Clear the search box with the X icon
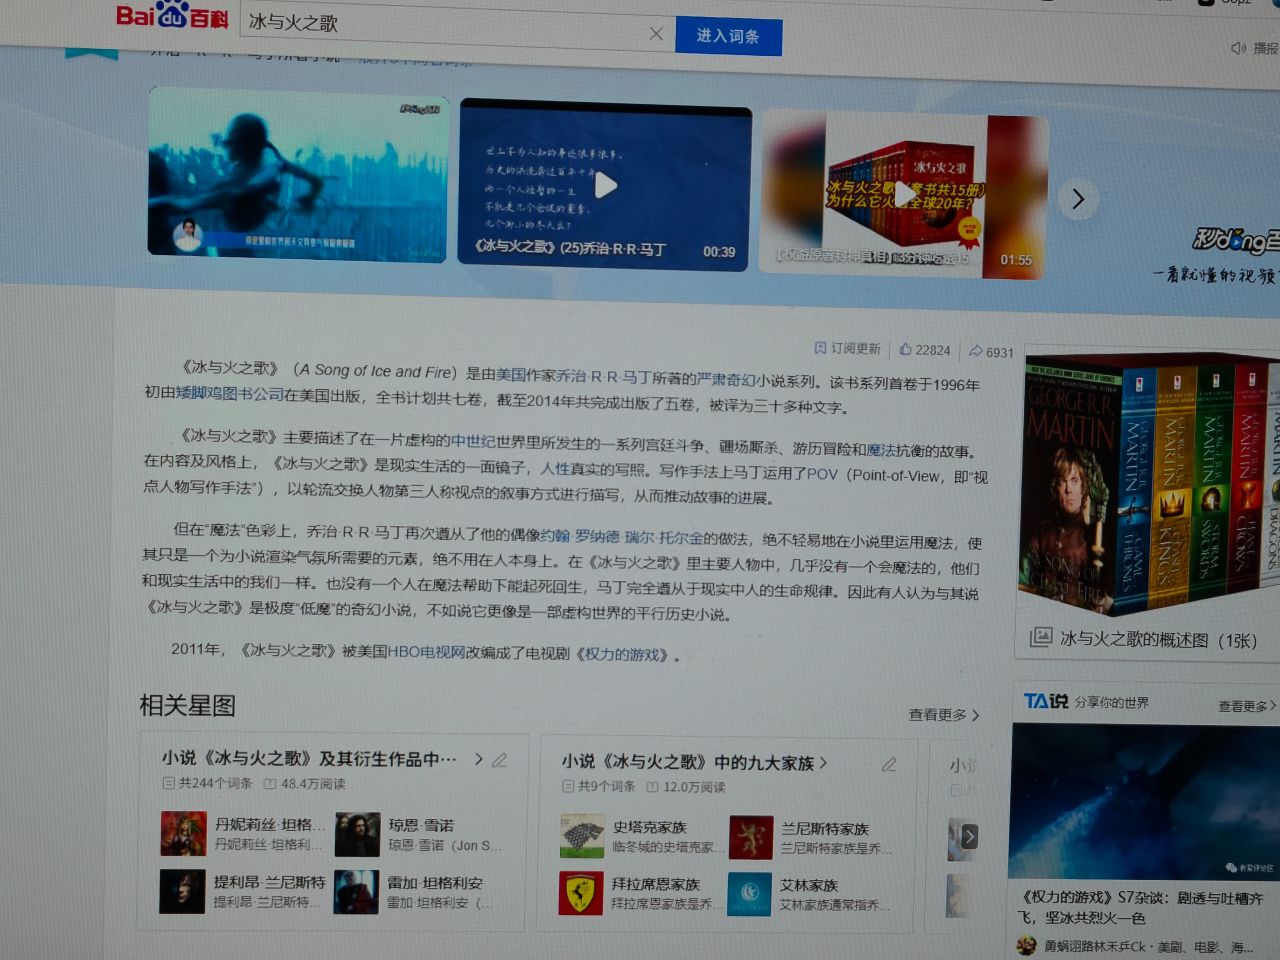Screen dimensions: 1280x960 click(656, 34)
